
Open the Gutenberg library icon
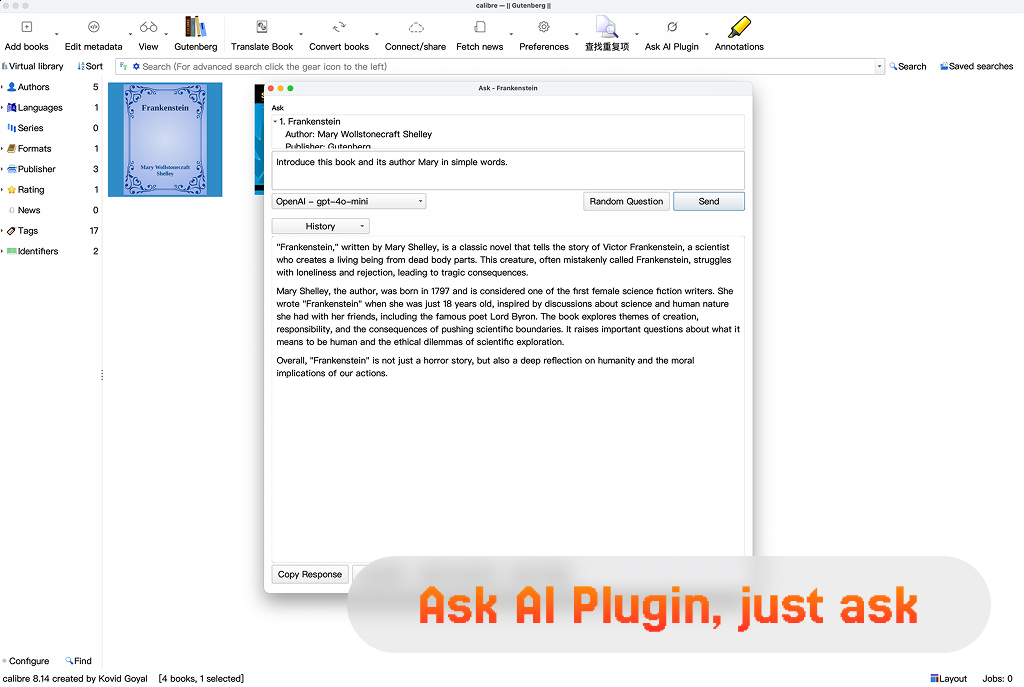[195, 27]
